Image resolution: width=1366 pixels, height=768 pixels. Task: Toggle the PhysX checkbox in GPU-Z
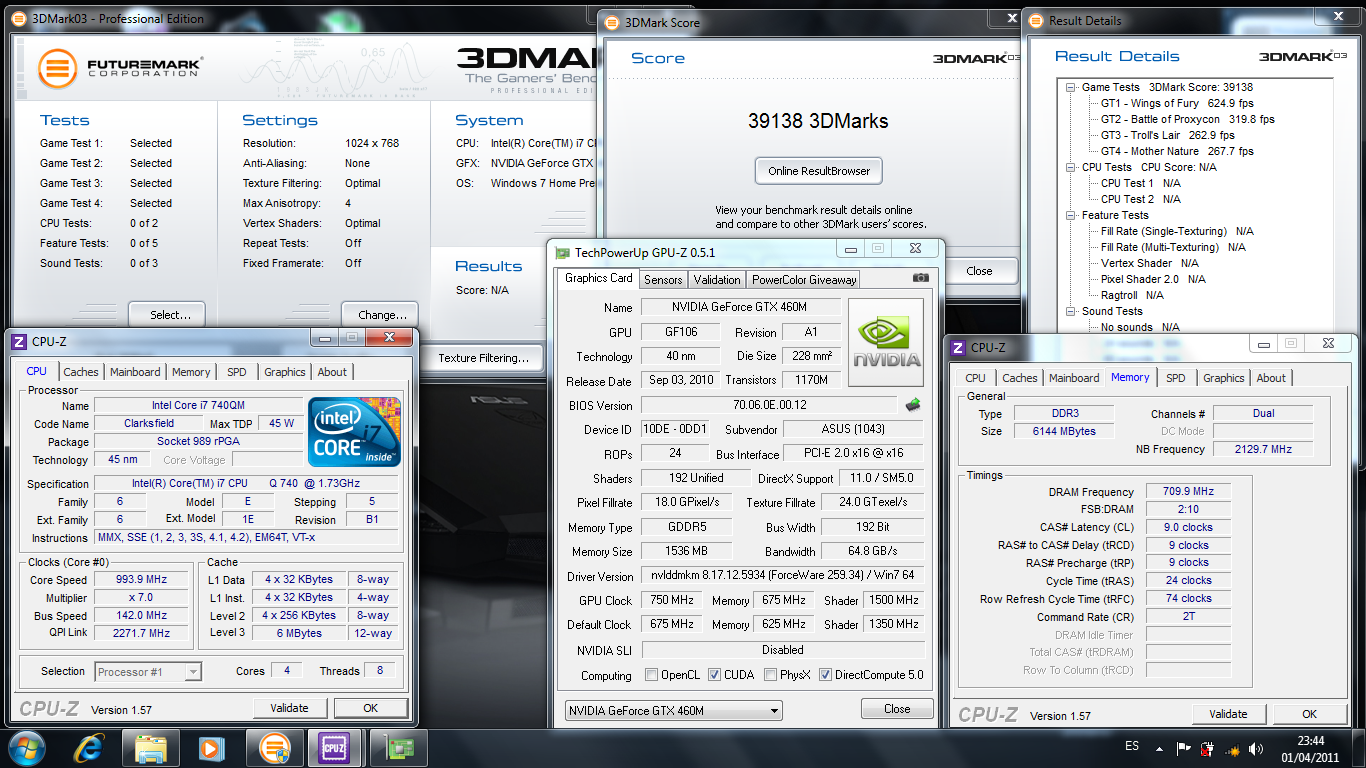pos(770,675)
